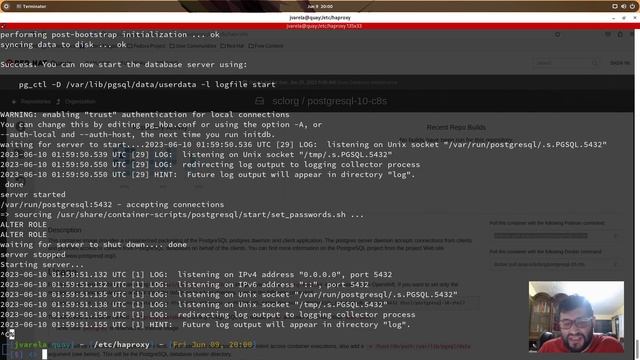Minimize the Terminator window
The image size is (640, 360).
tap(614, 18)
